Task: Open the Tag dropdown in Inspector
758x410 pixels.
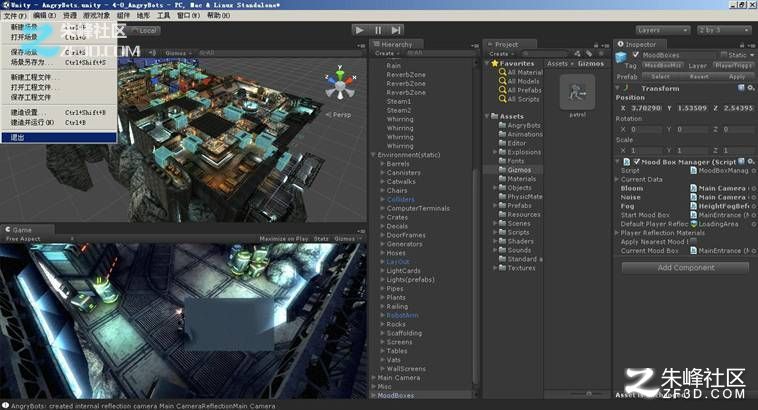Action: point(663,65)
